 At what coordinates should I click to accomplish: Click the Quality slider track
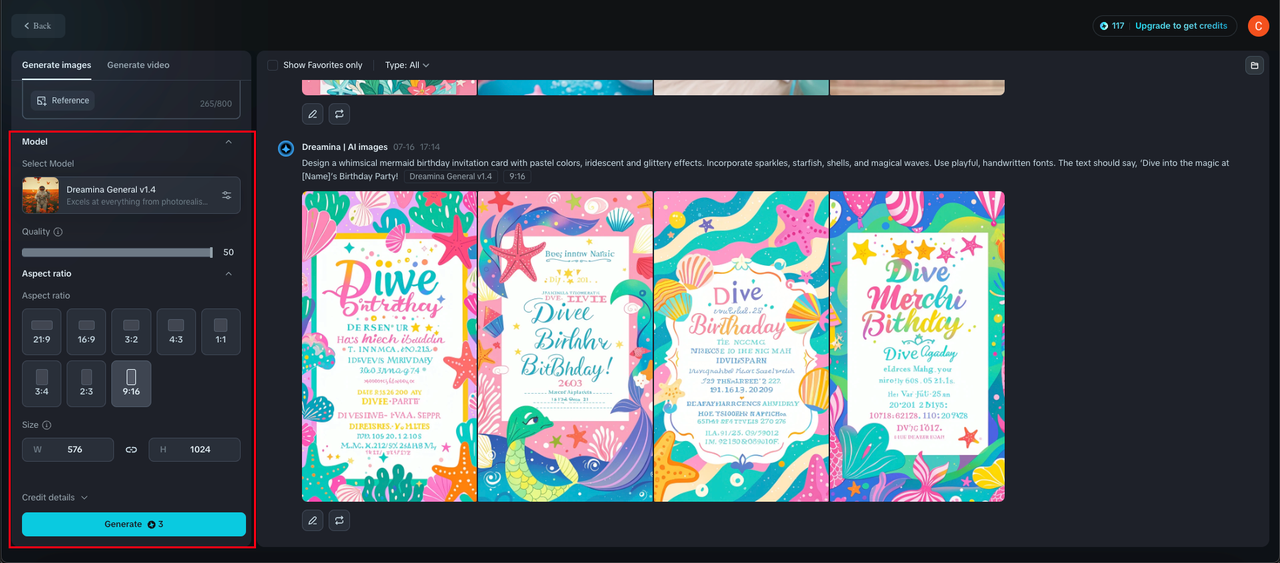[x=116, y=253]
